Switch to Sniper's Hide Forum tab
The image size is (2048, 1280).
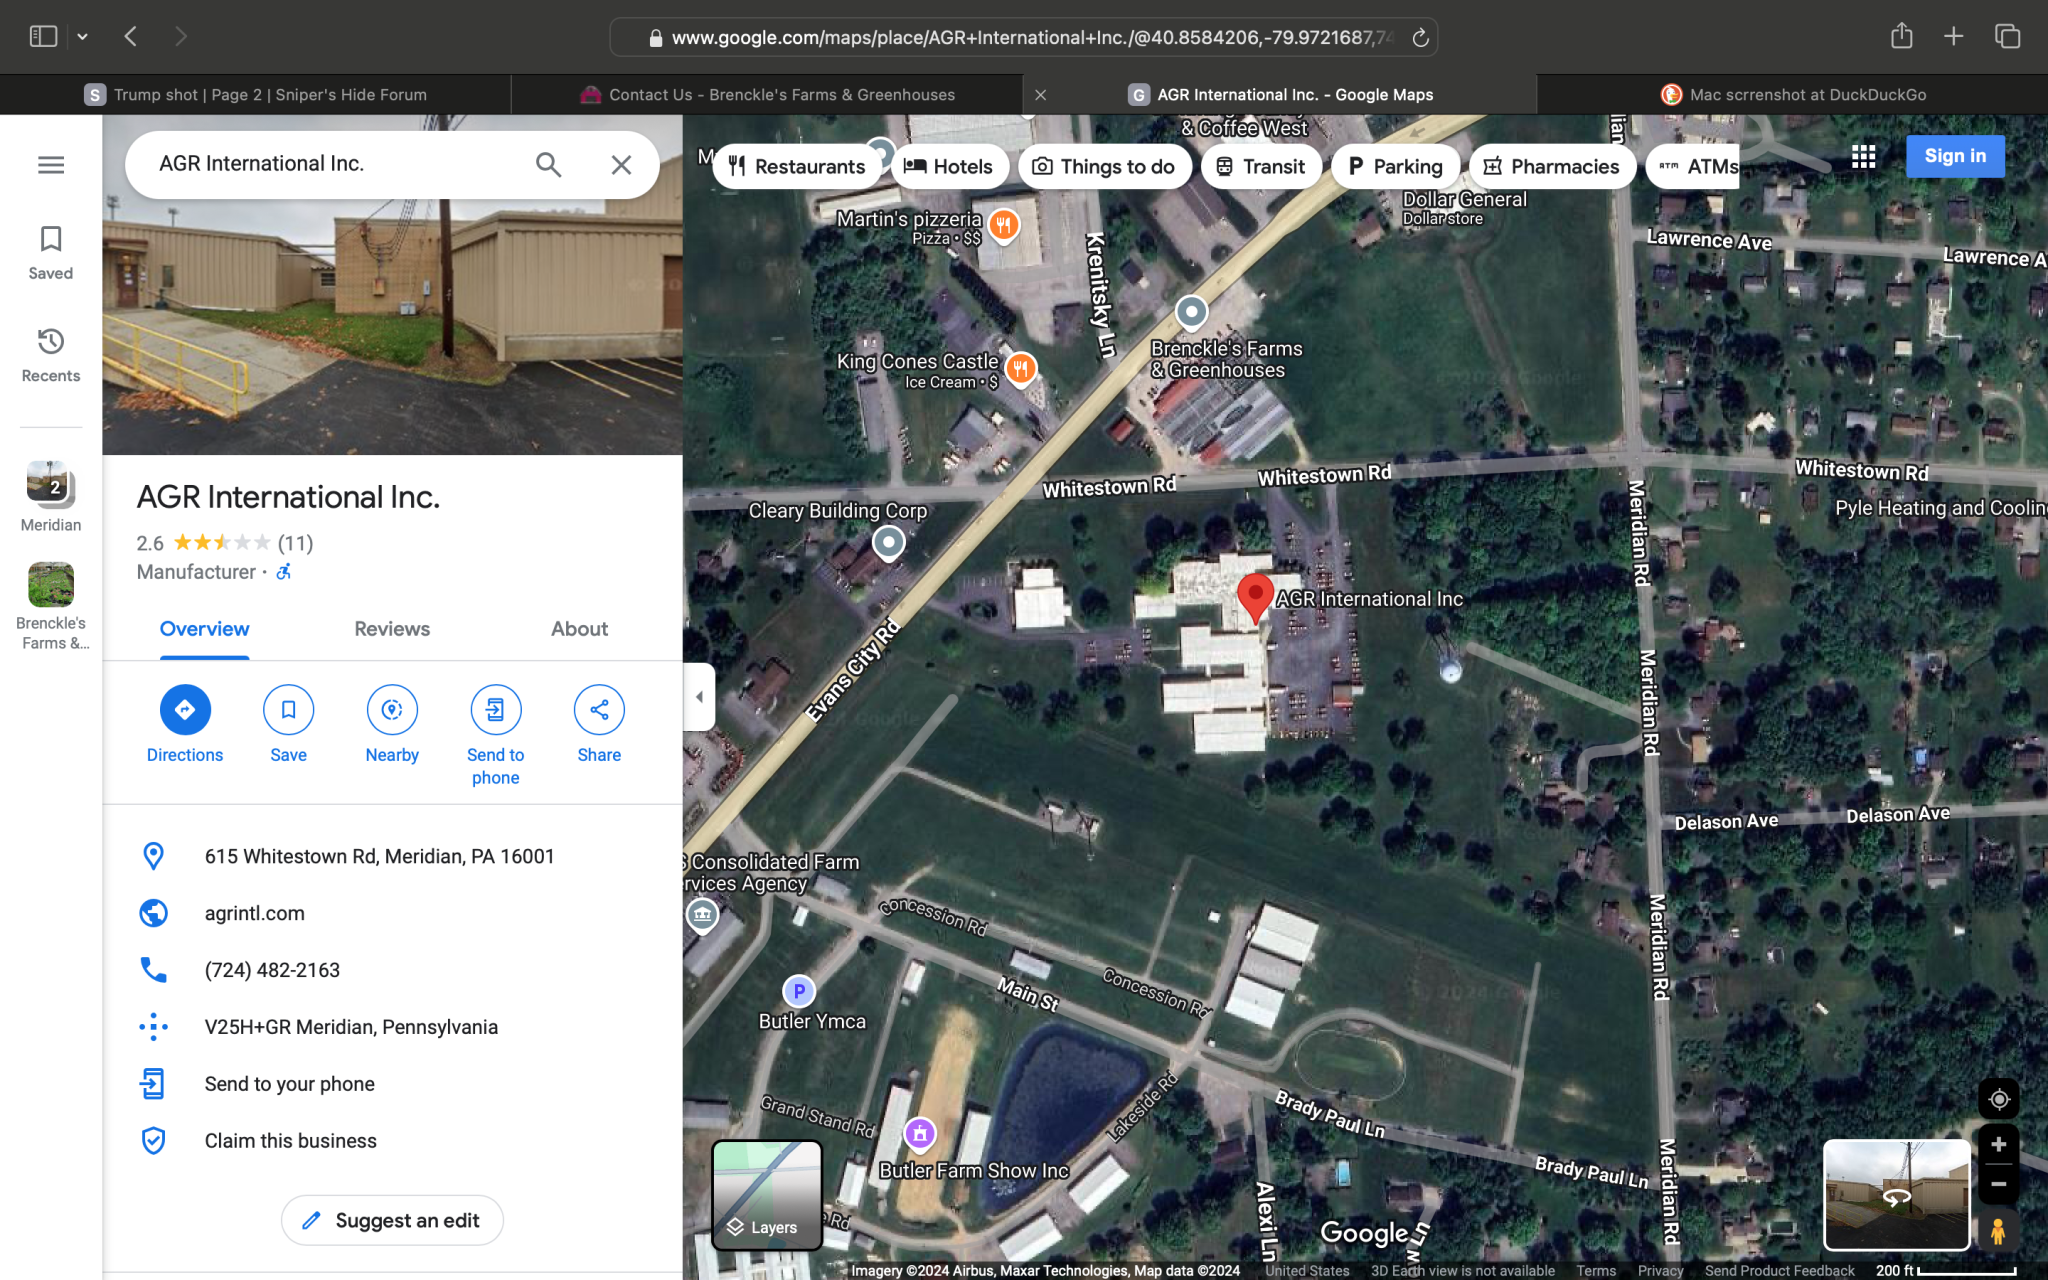click(256, 95)
